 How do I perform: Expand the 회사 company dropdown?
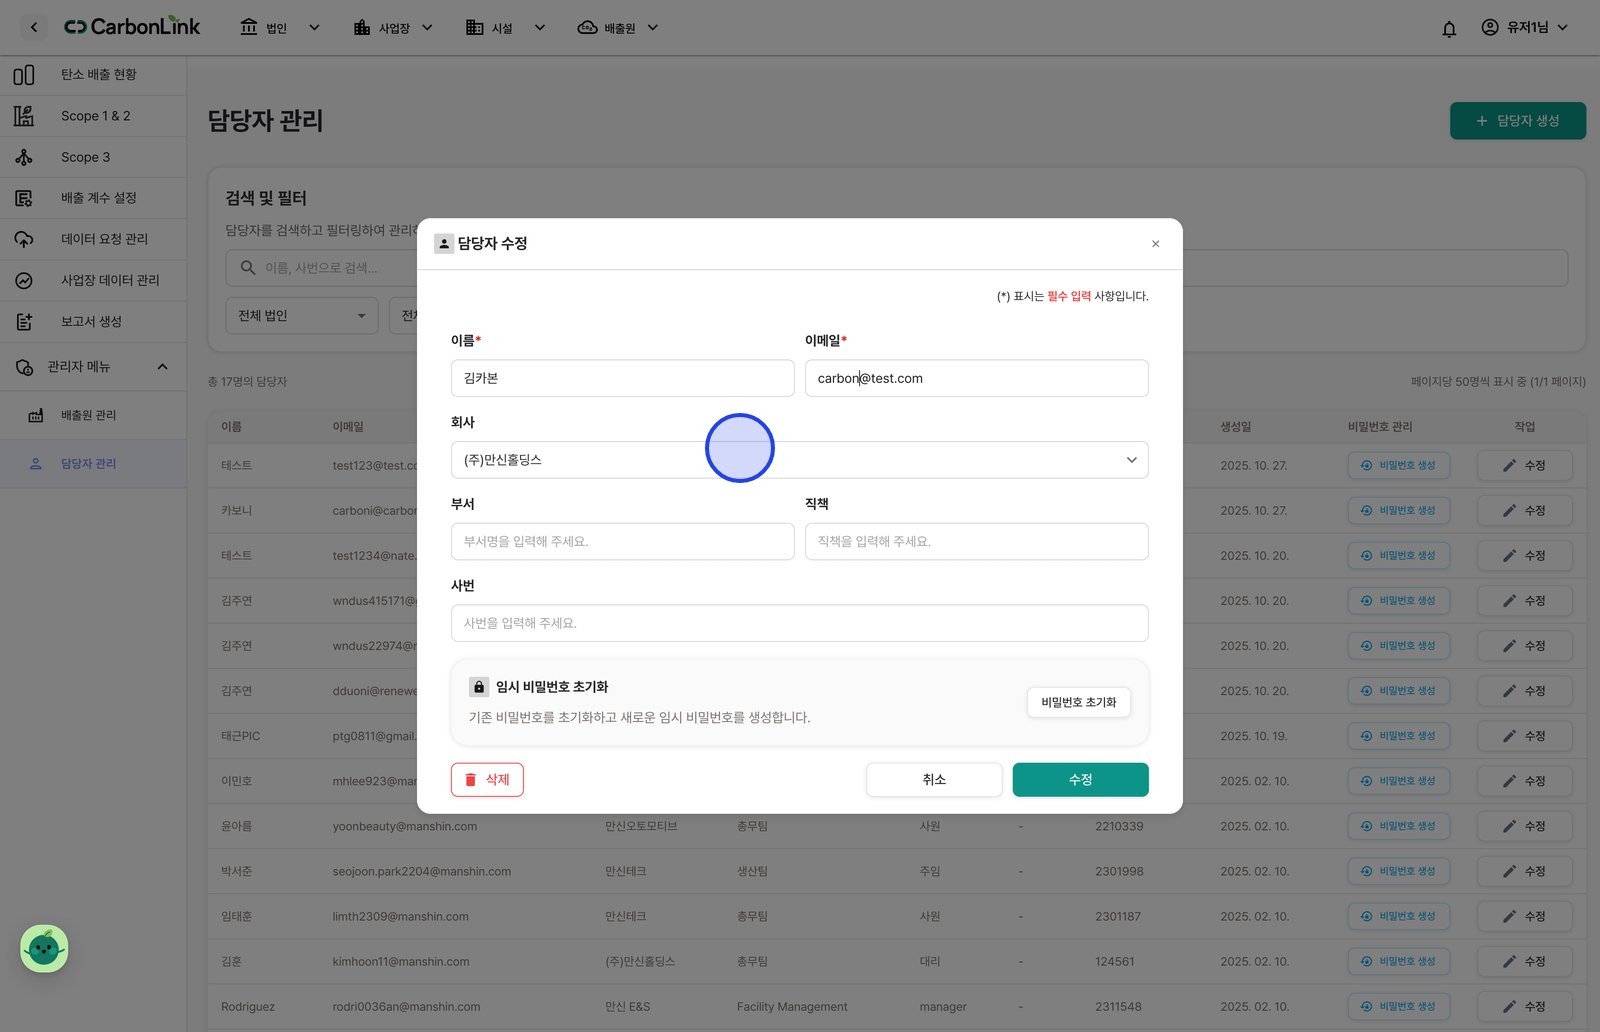tap(799, 460)
